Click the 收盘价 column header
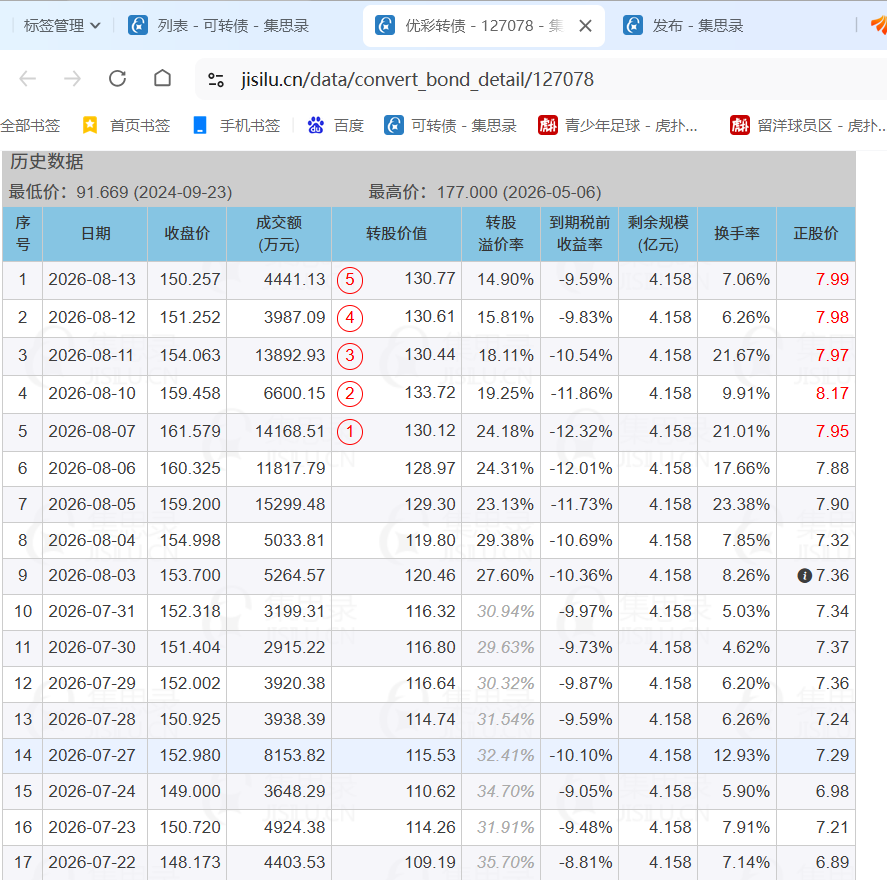This screenshot has width=887, height=880. (x=187, y=234)
